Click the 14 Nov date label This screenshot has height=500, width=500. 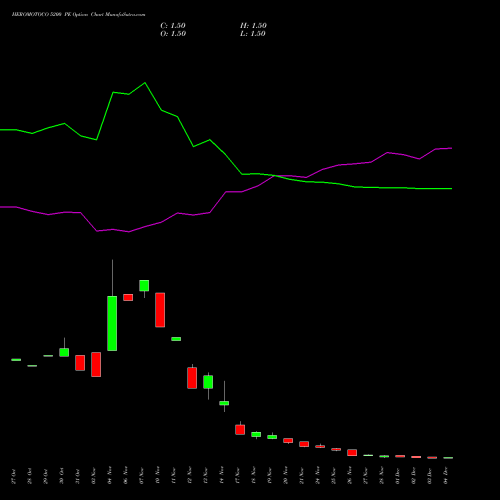click(222, 475)
